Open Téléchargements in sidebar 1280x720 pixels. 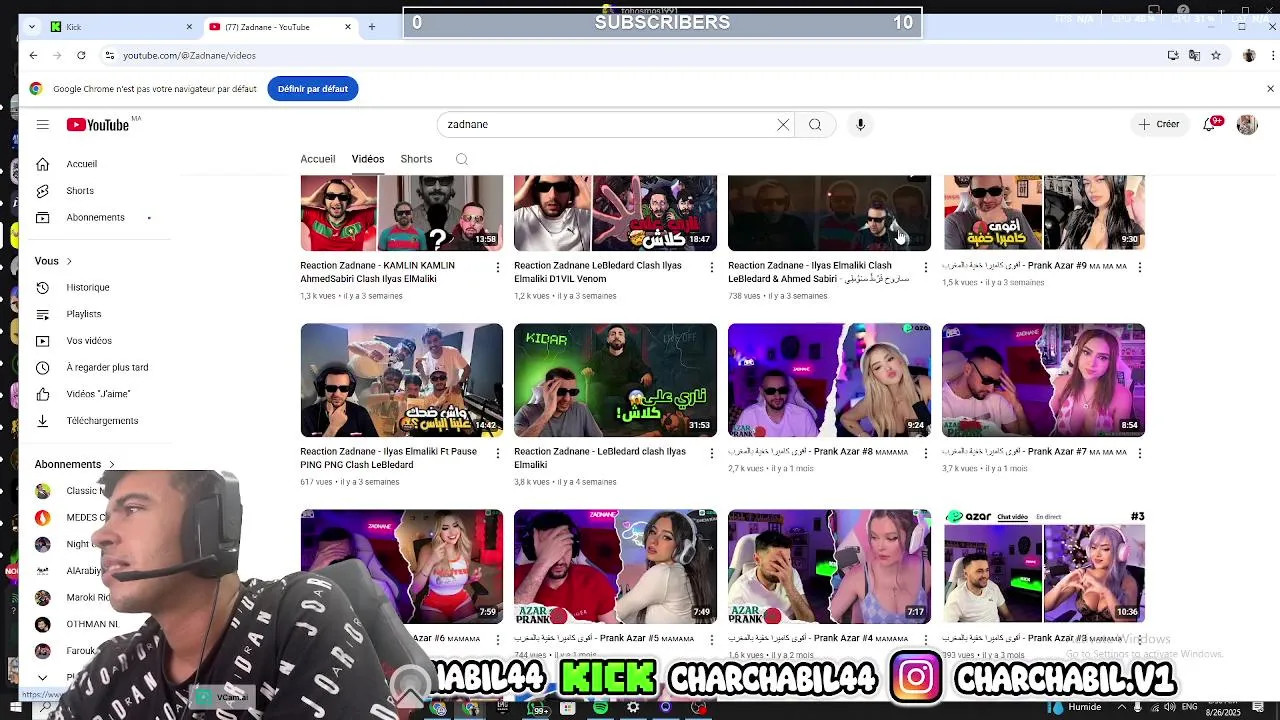[x=102, y=421]
